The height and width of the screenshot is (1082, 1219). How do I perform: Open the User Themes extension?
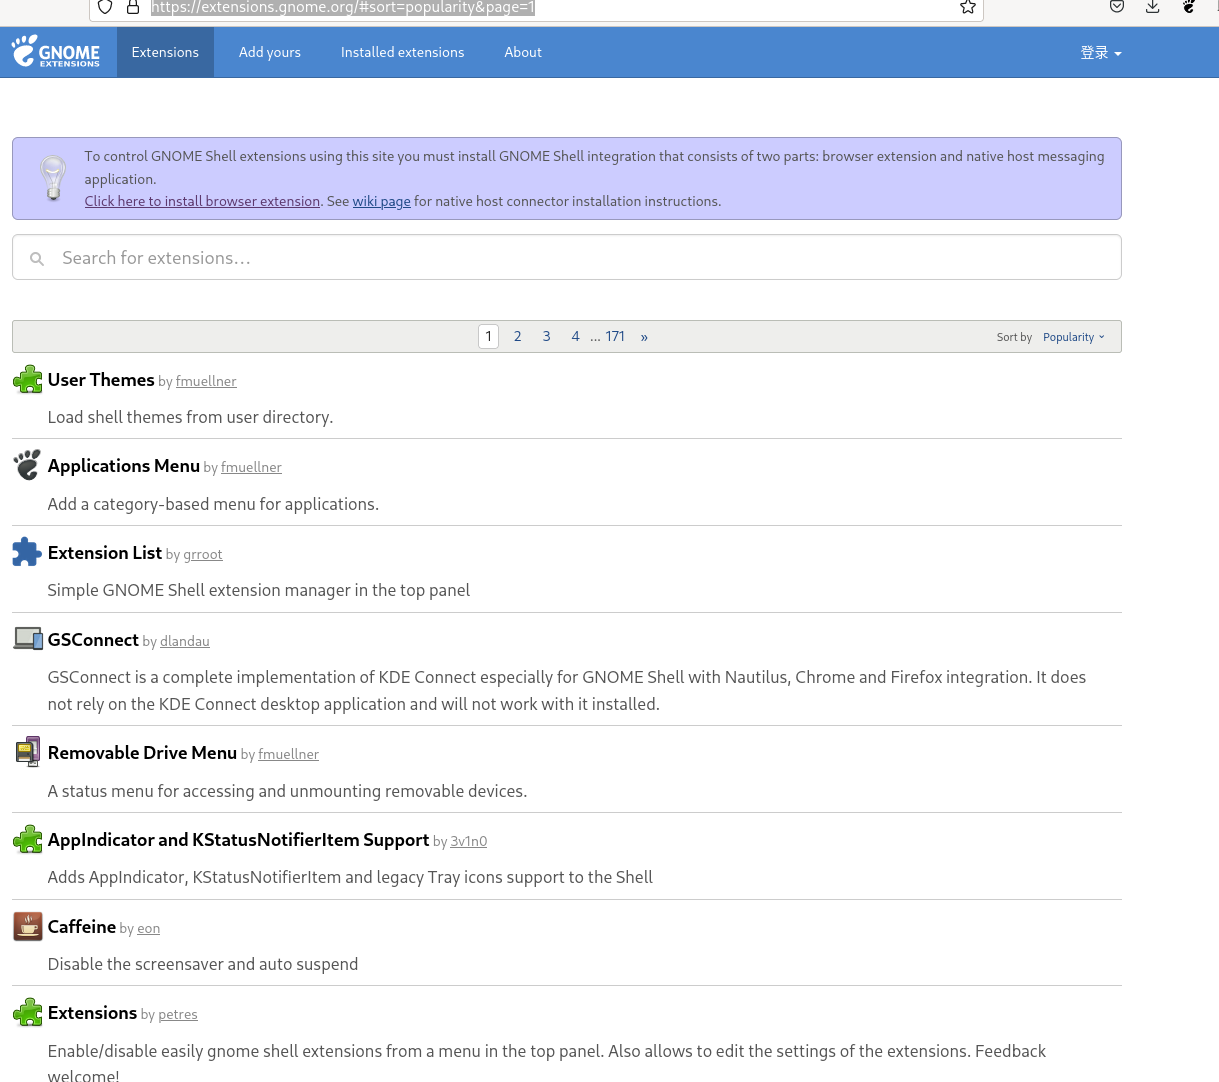coord(101,380)
